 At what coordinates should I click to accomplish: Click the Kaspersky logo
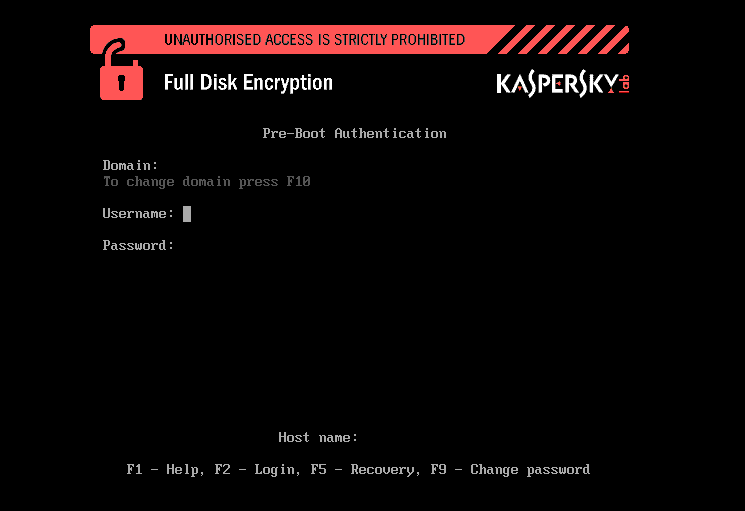tap(556, 84)
